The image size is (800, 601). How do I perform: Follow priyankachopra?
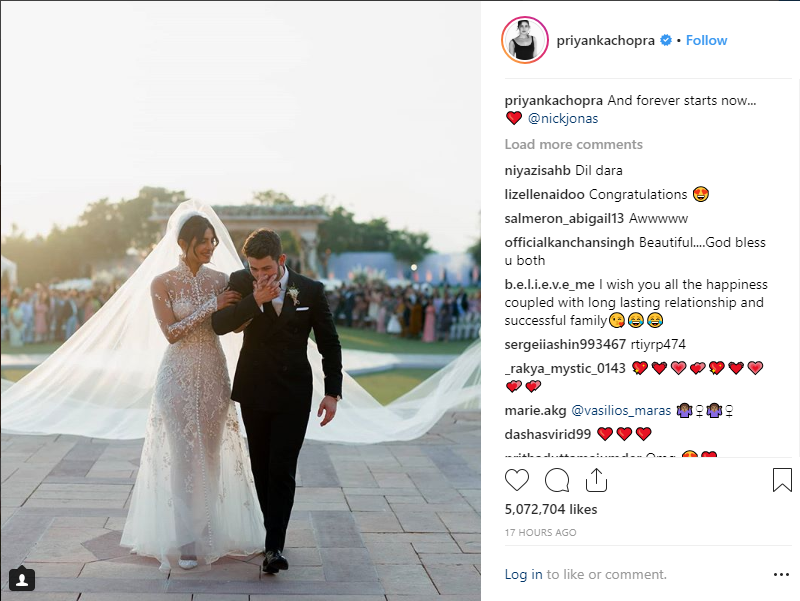[706, 40]
